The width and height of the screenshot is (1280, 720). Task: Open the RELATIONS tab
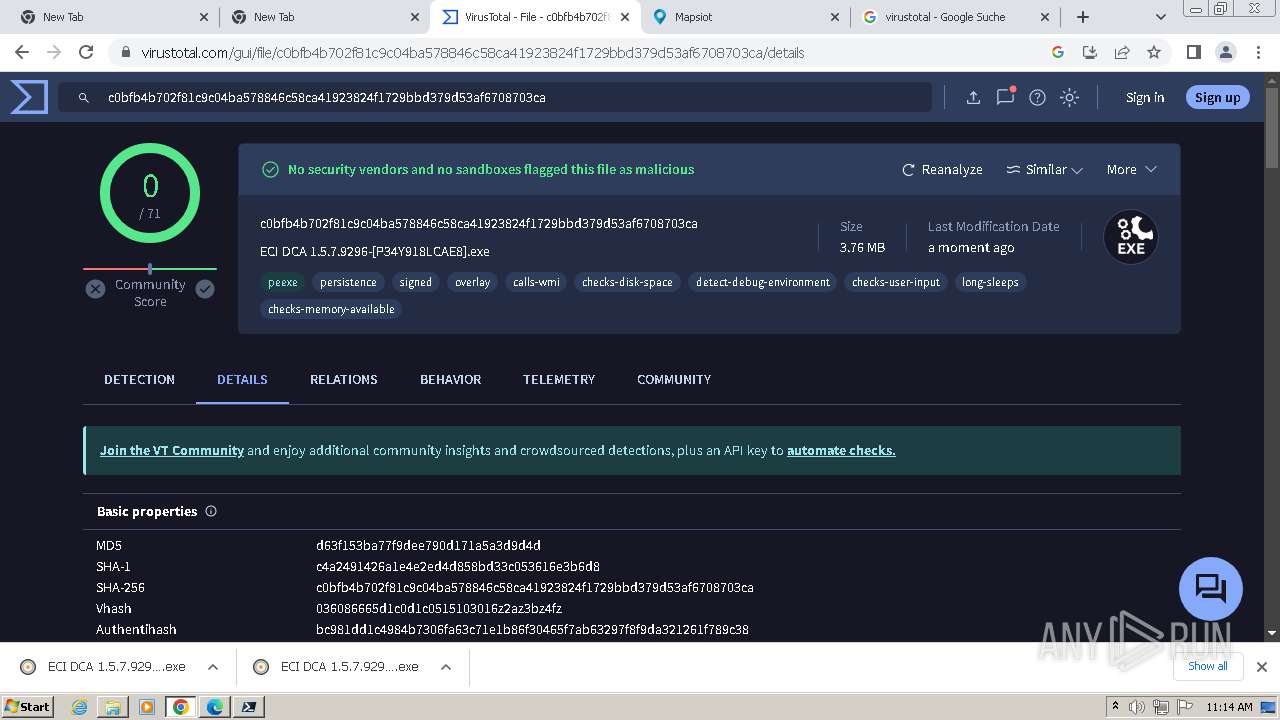click(x=344, y=379)
